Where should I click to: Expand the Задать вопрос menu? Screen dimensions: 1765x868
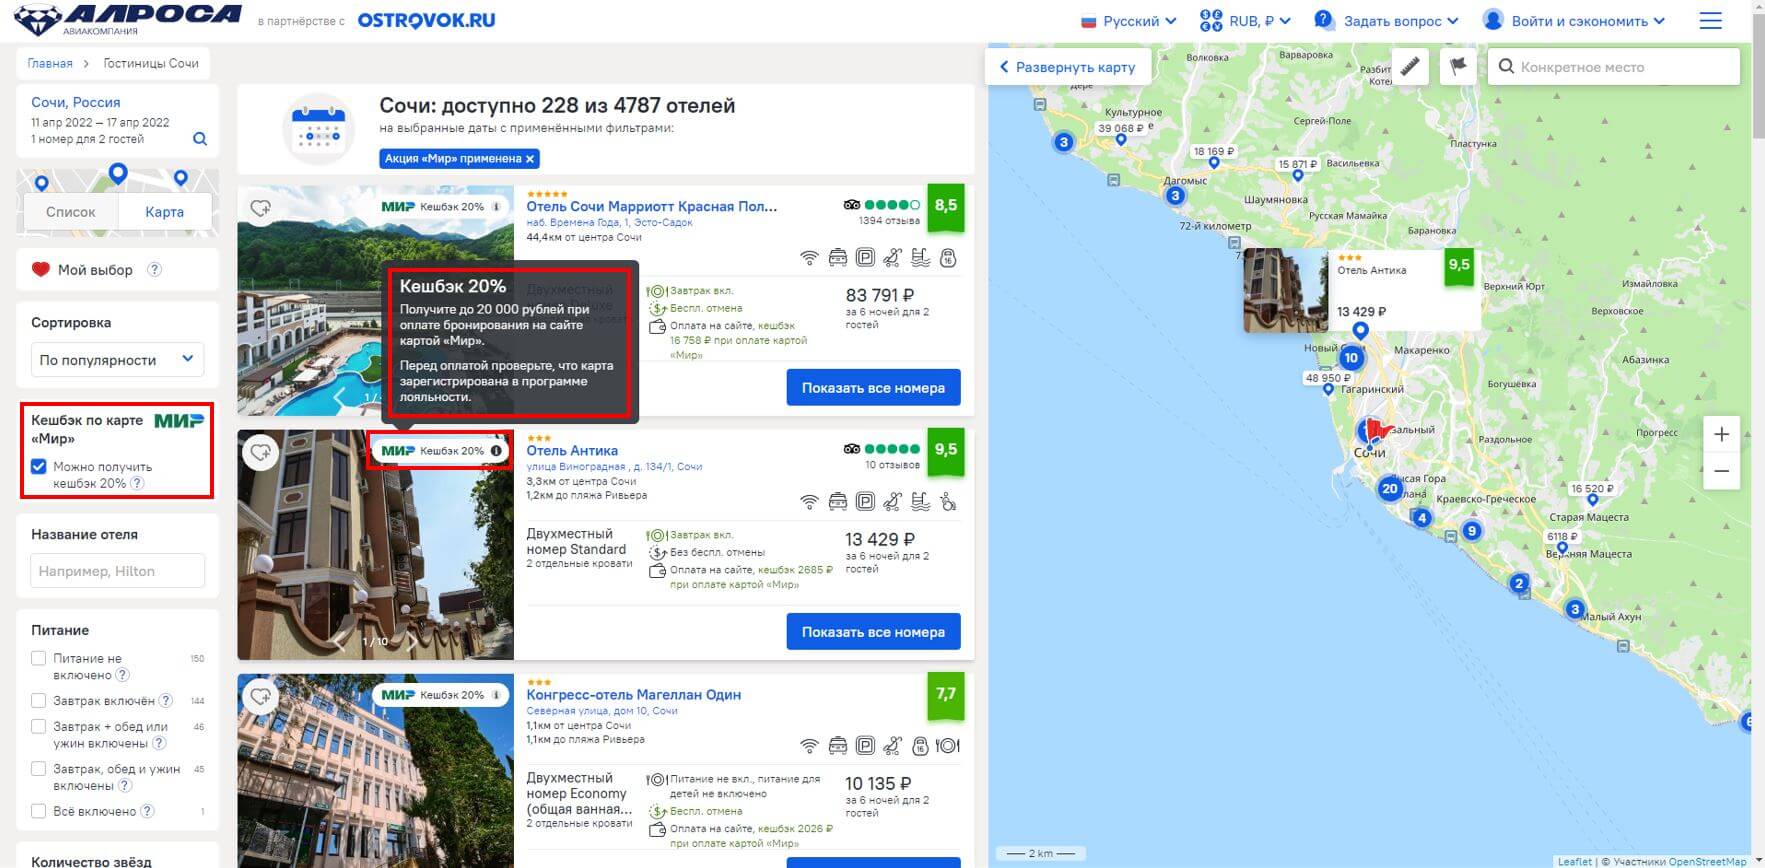[x=1386, y=21]
